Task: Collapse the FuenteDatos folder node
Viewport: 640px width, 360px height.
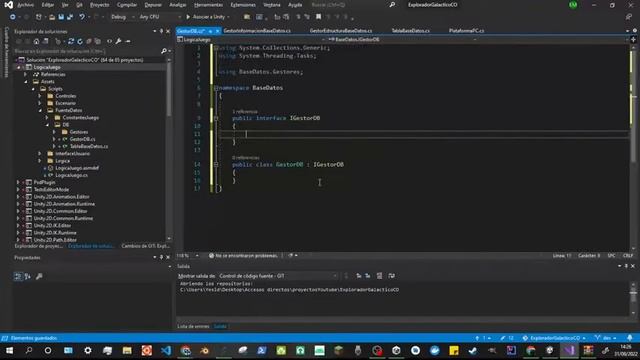Action: pos(40,110)
